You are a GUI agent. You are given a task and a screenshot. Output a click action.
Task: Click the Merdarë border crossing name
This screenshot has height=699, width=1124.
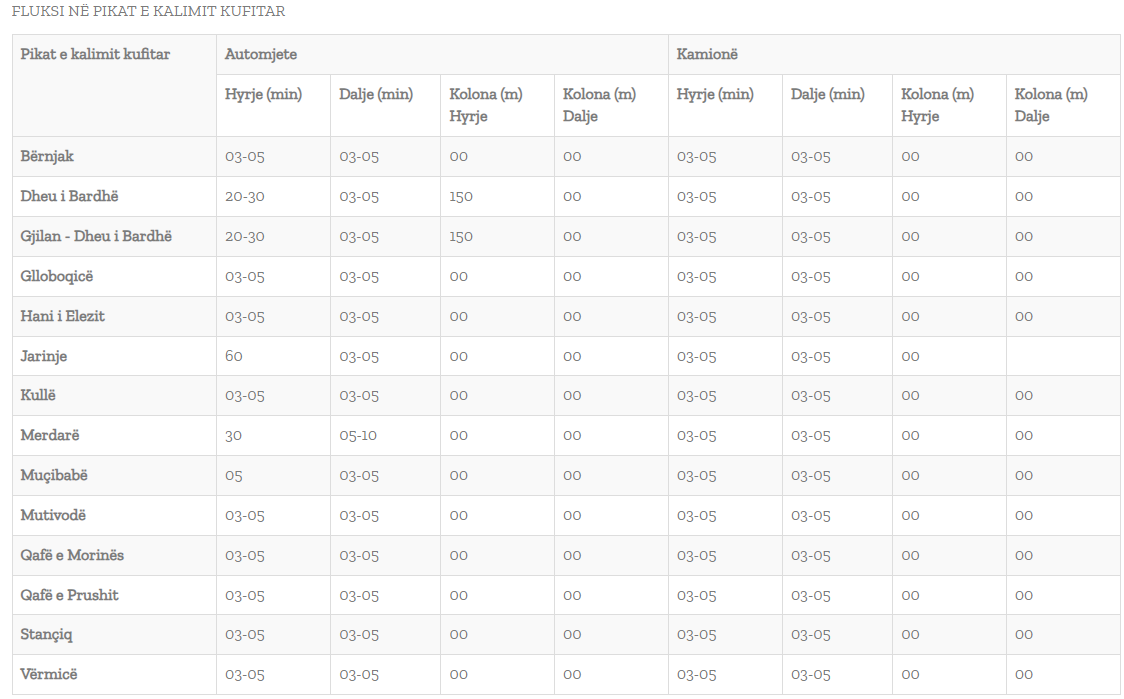point(50,435)
